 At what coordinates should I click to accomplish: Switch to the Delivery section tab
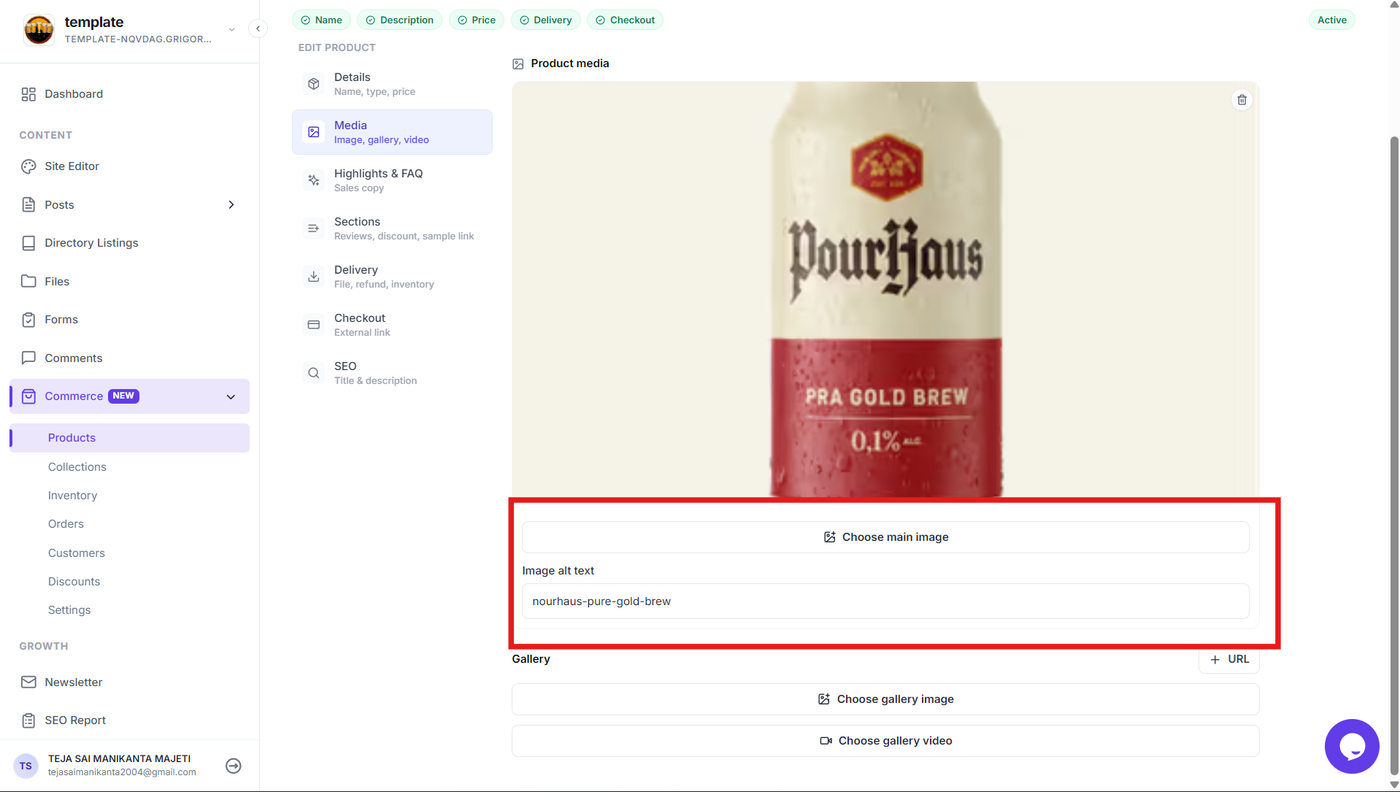tap(392, 277)
